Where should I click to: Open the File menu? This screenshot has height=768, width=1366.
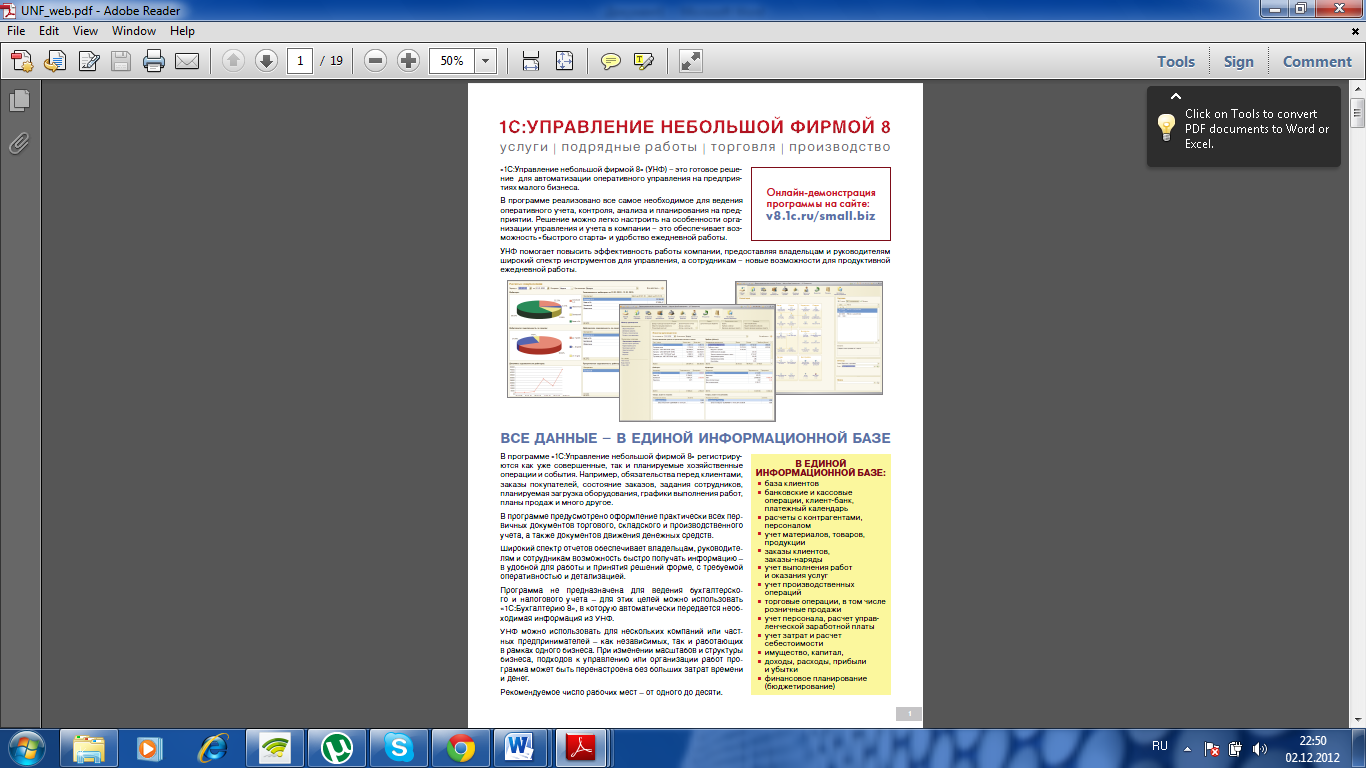pyautogui.click(x=17, y=31)
